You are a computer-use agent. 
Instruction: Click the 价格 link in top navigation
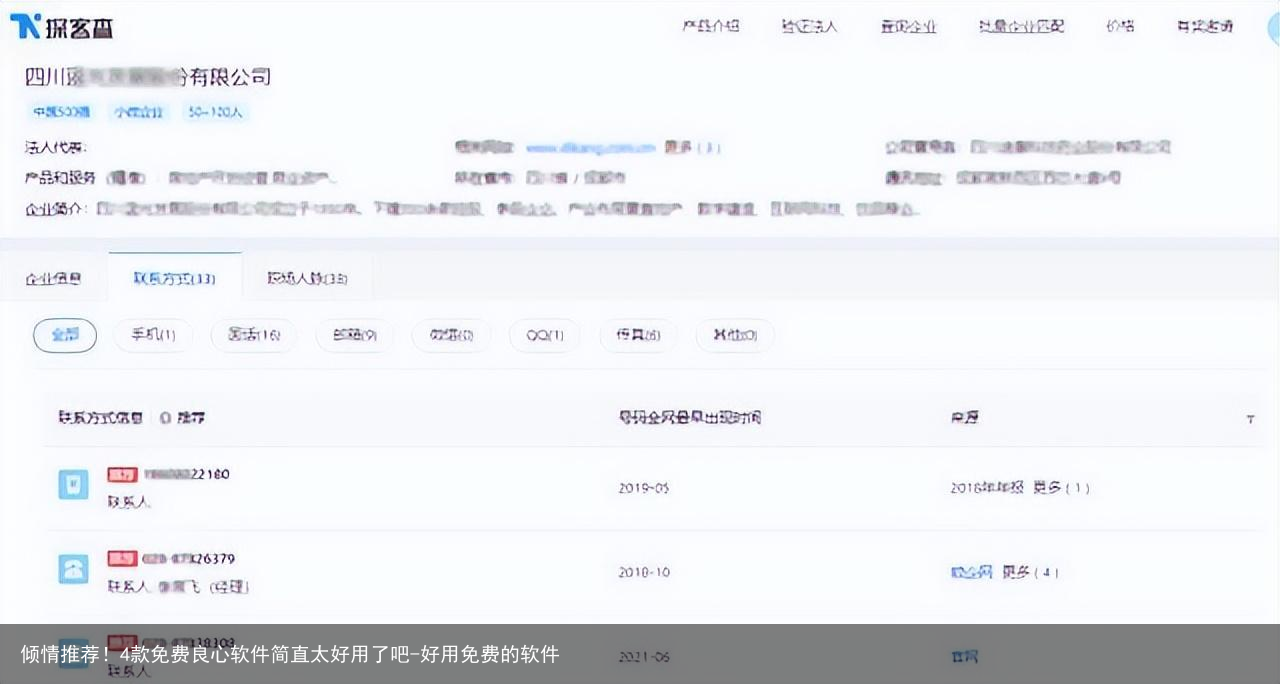coord(1120,27)
